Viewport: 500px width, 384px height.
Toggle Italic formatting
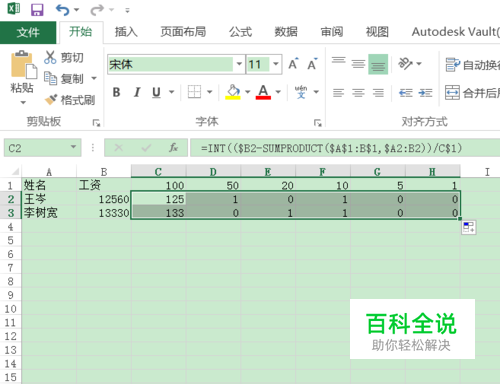137,92
